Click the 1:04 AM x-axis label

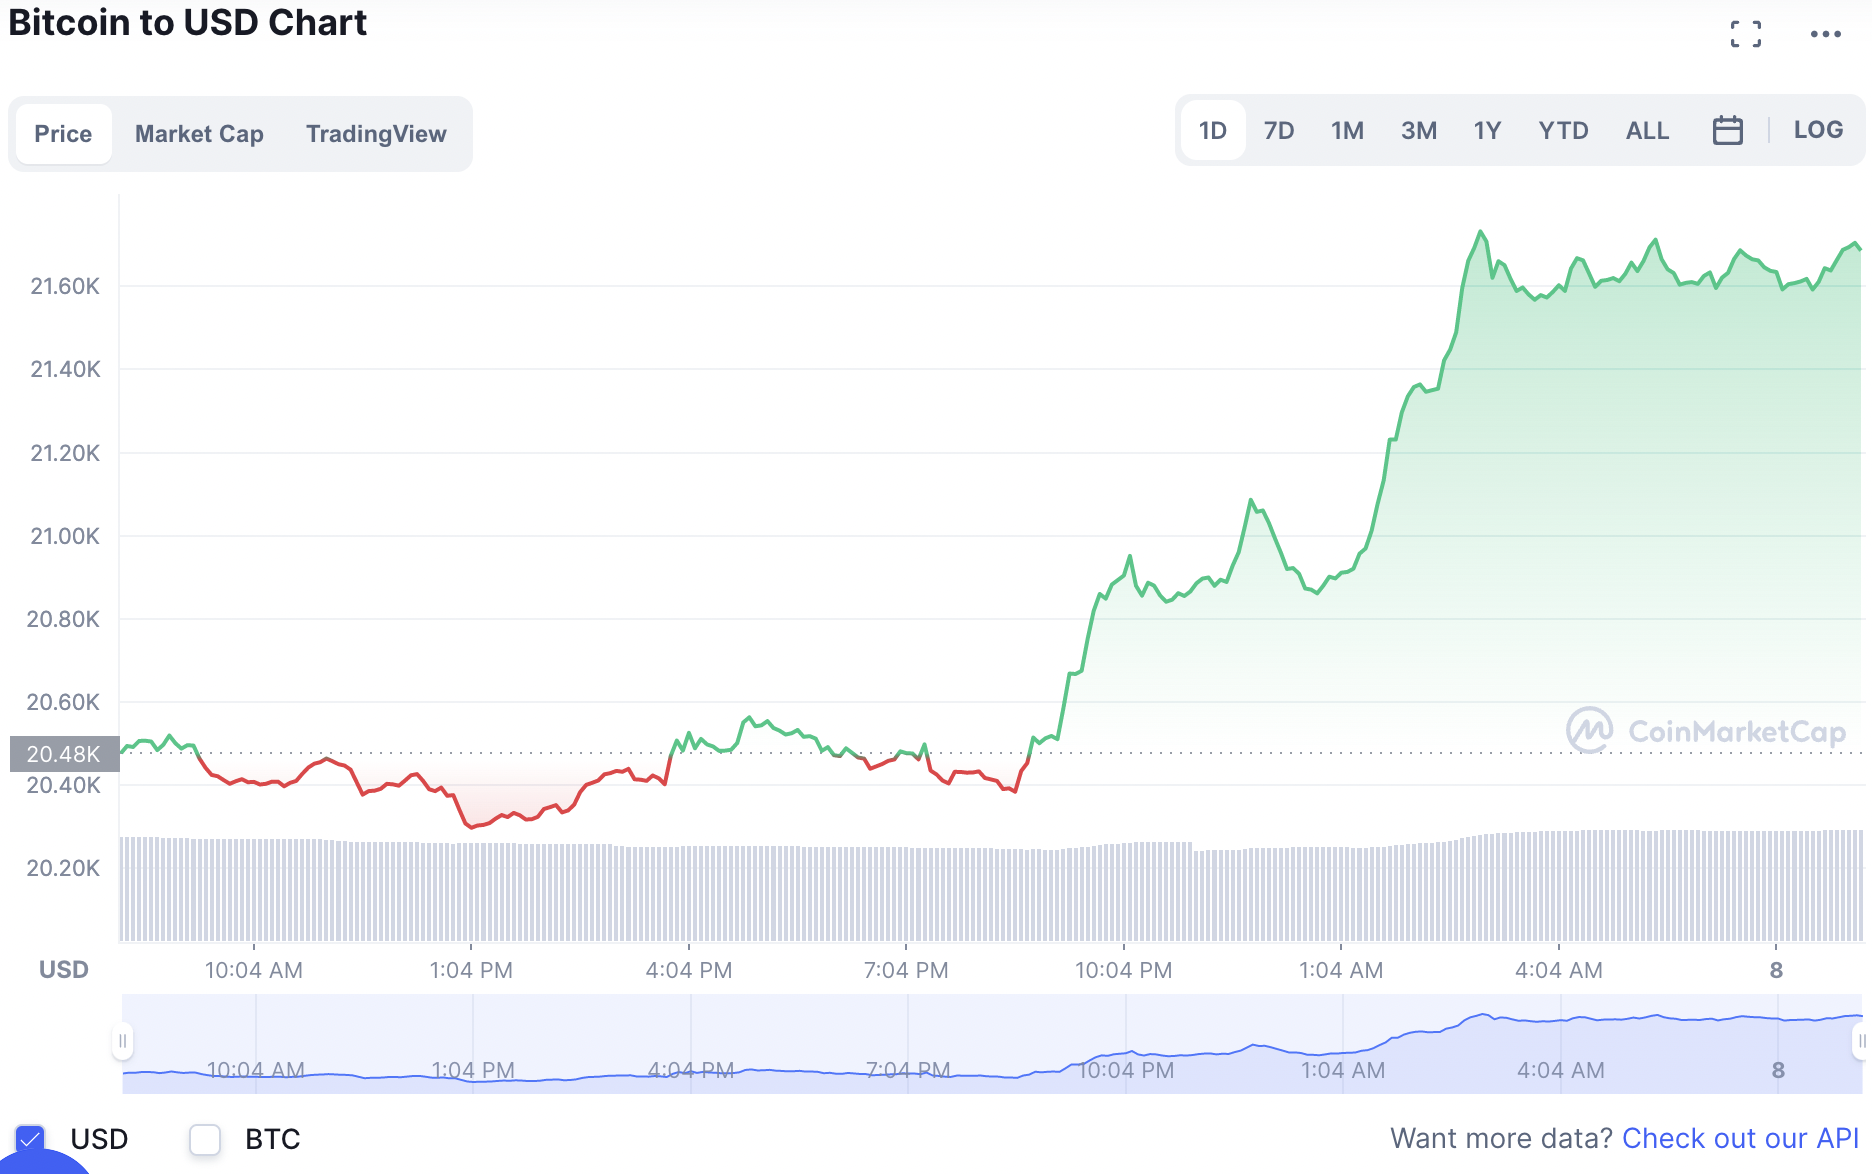[1341, 970]
